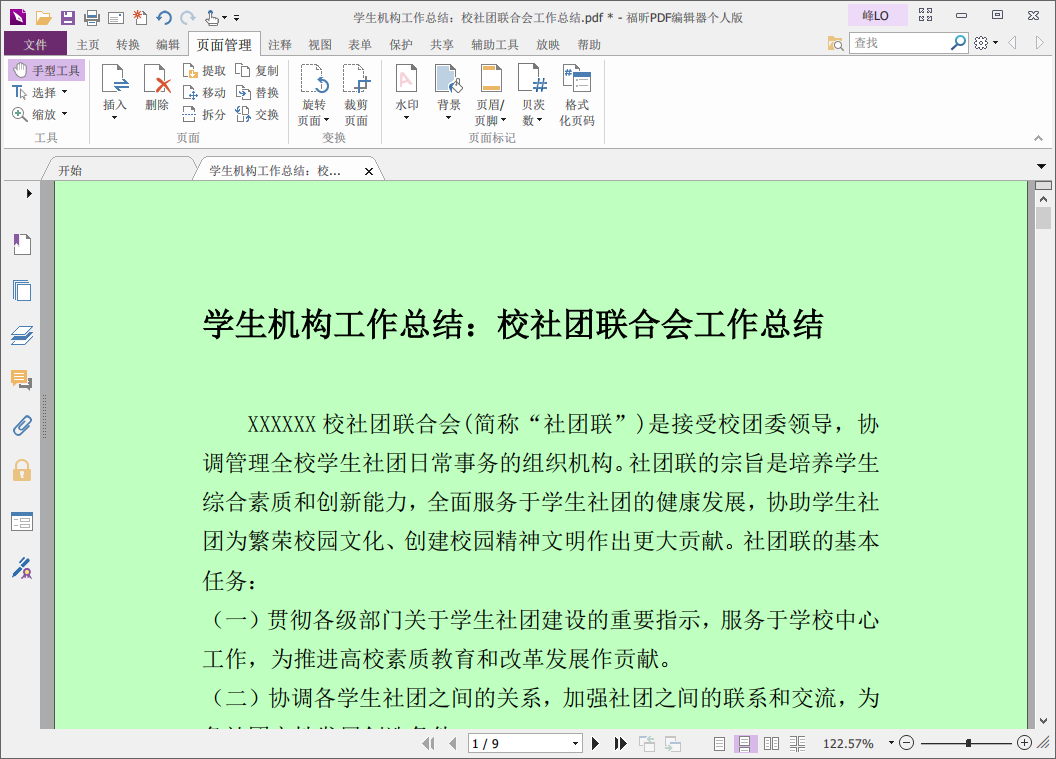The height and width of the screenshot is (759, 1056).
Task: Open the 水印 watermark dropdown
Action: (x=406, y=93)
